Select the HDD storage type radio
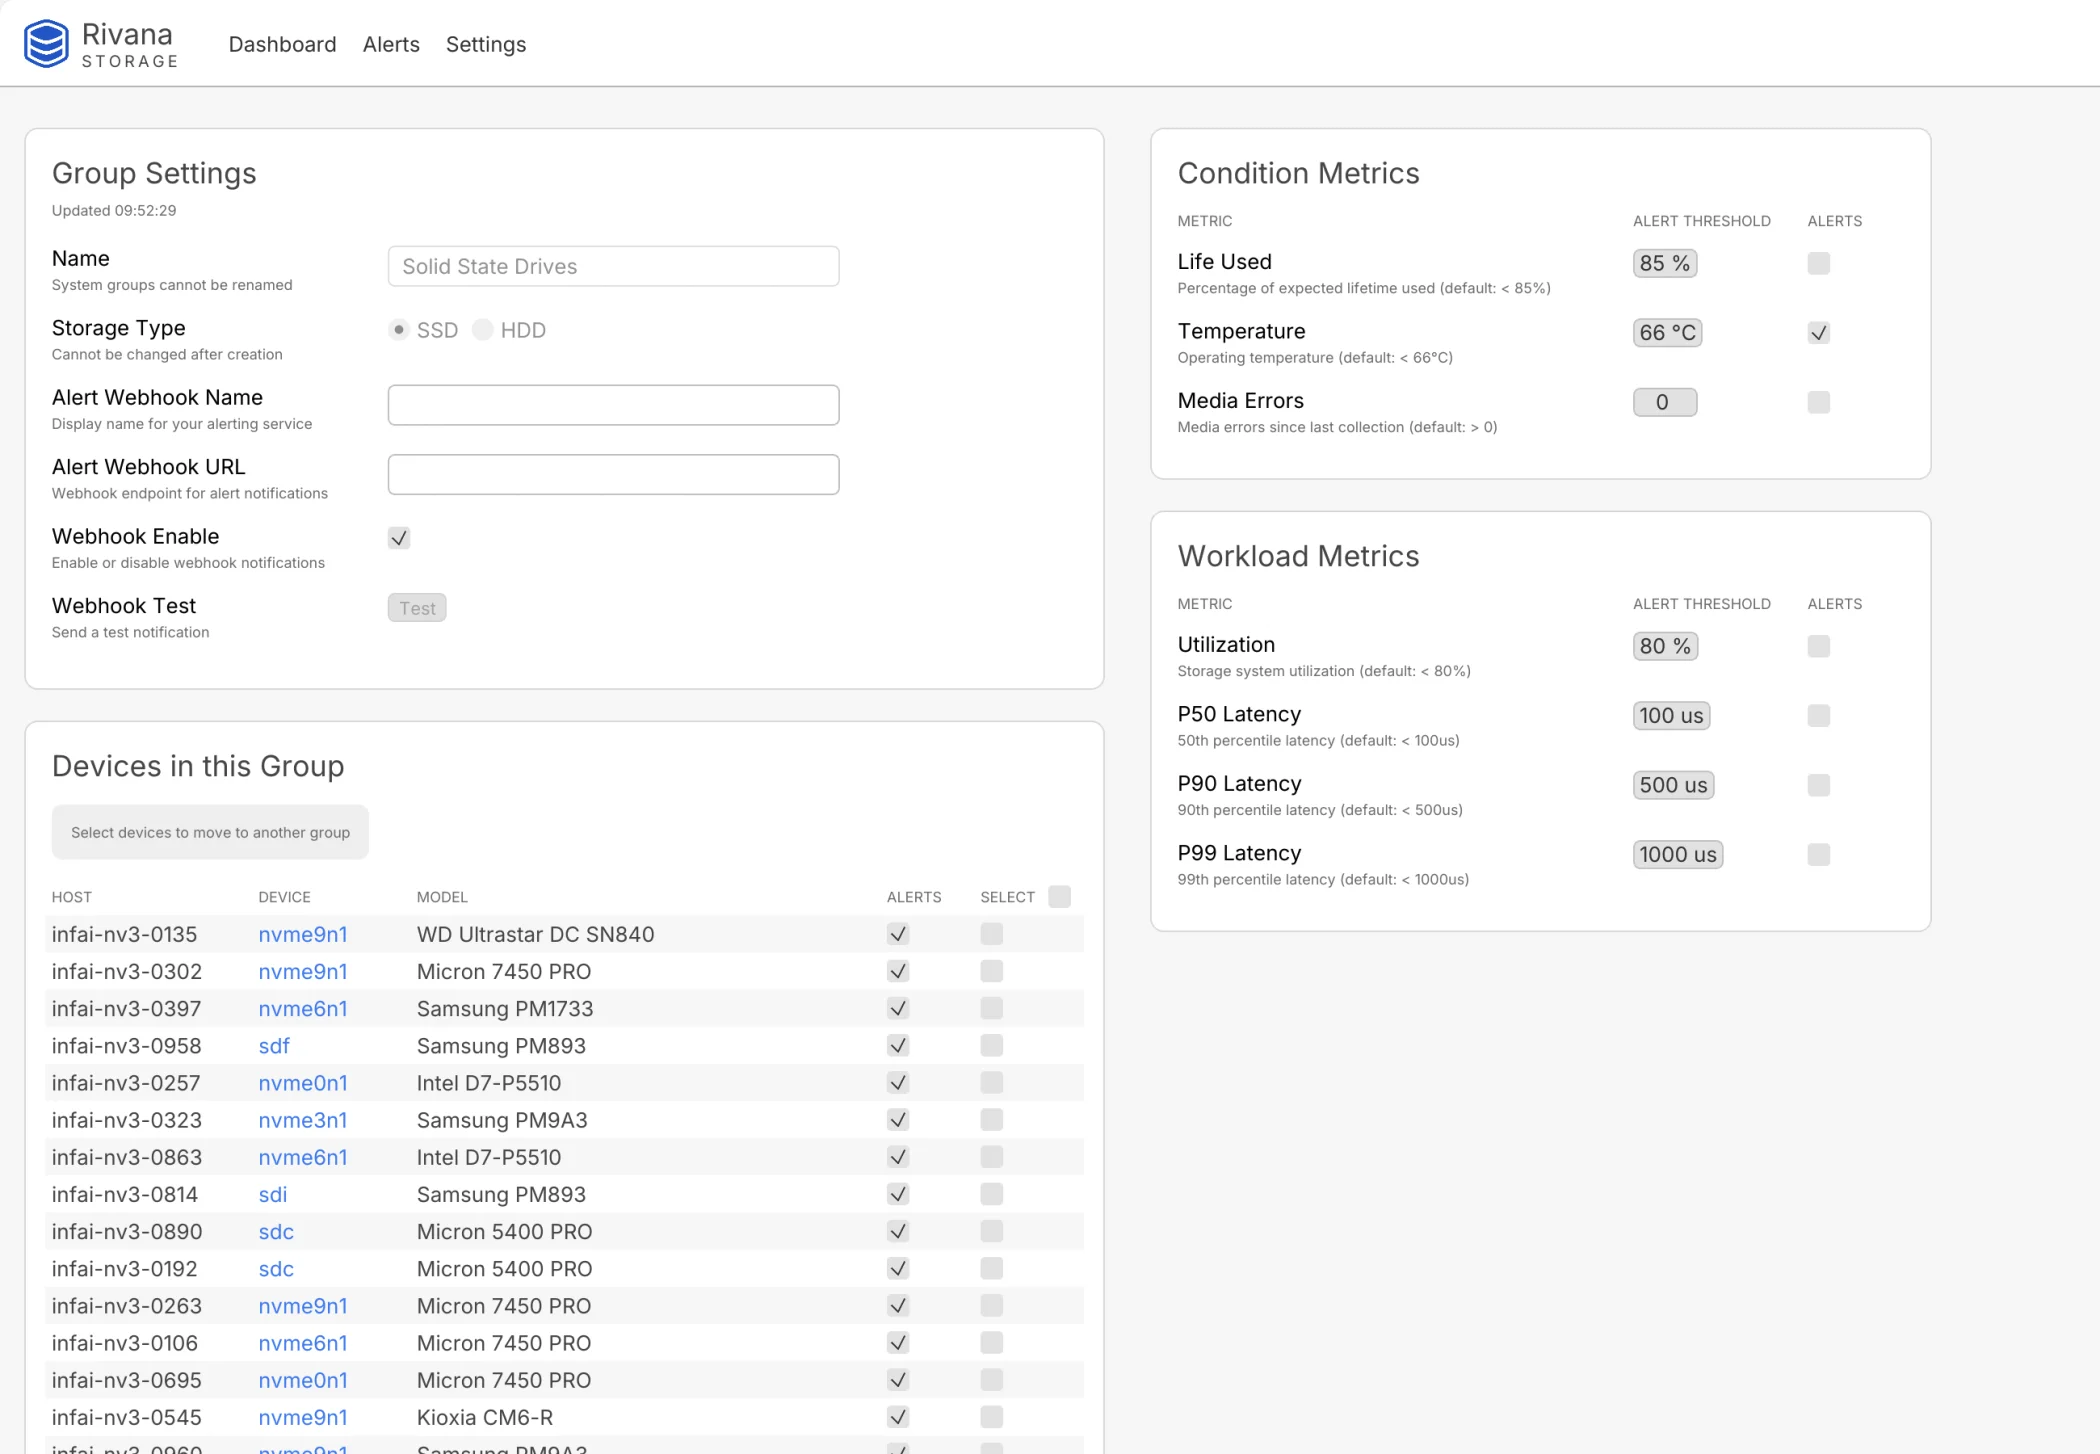2100x1454 pixels. click(x=483, y=330)
